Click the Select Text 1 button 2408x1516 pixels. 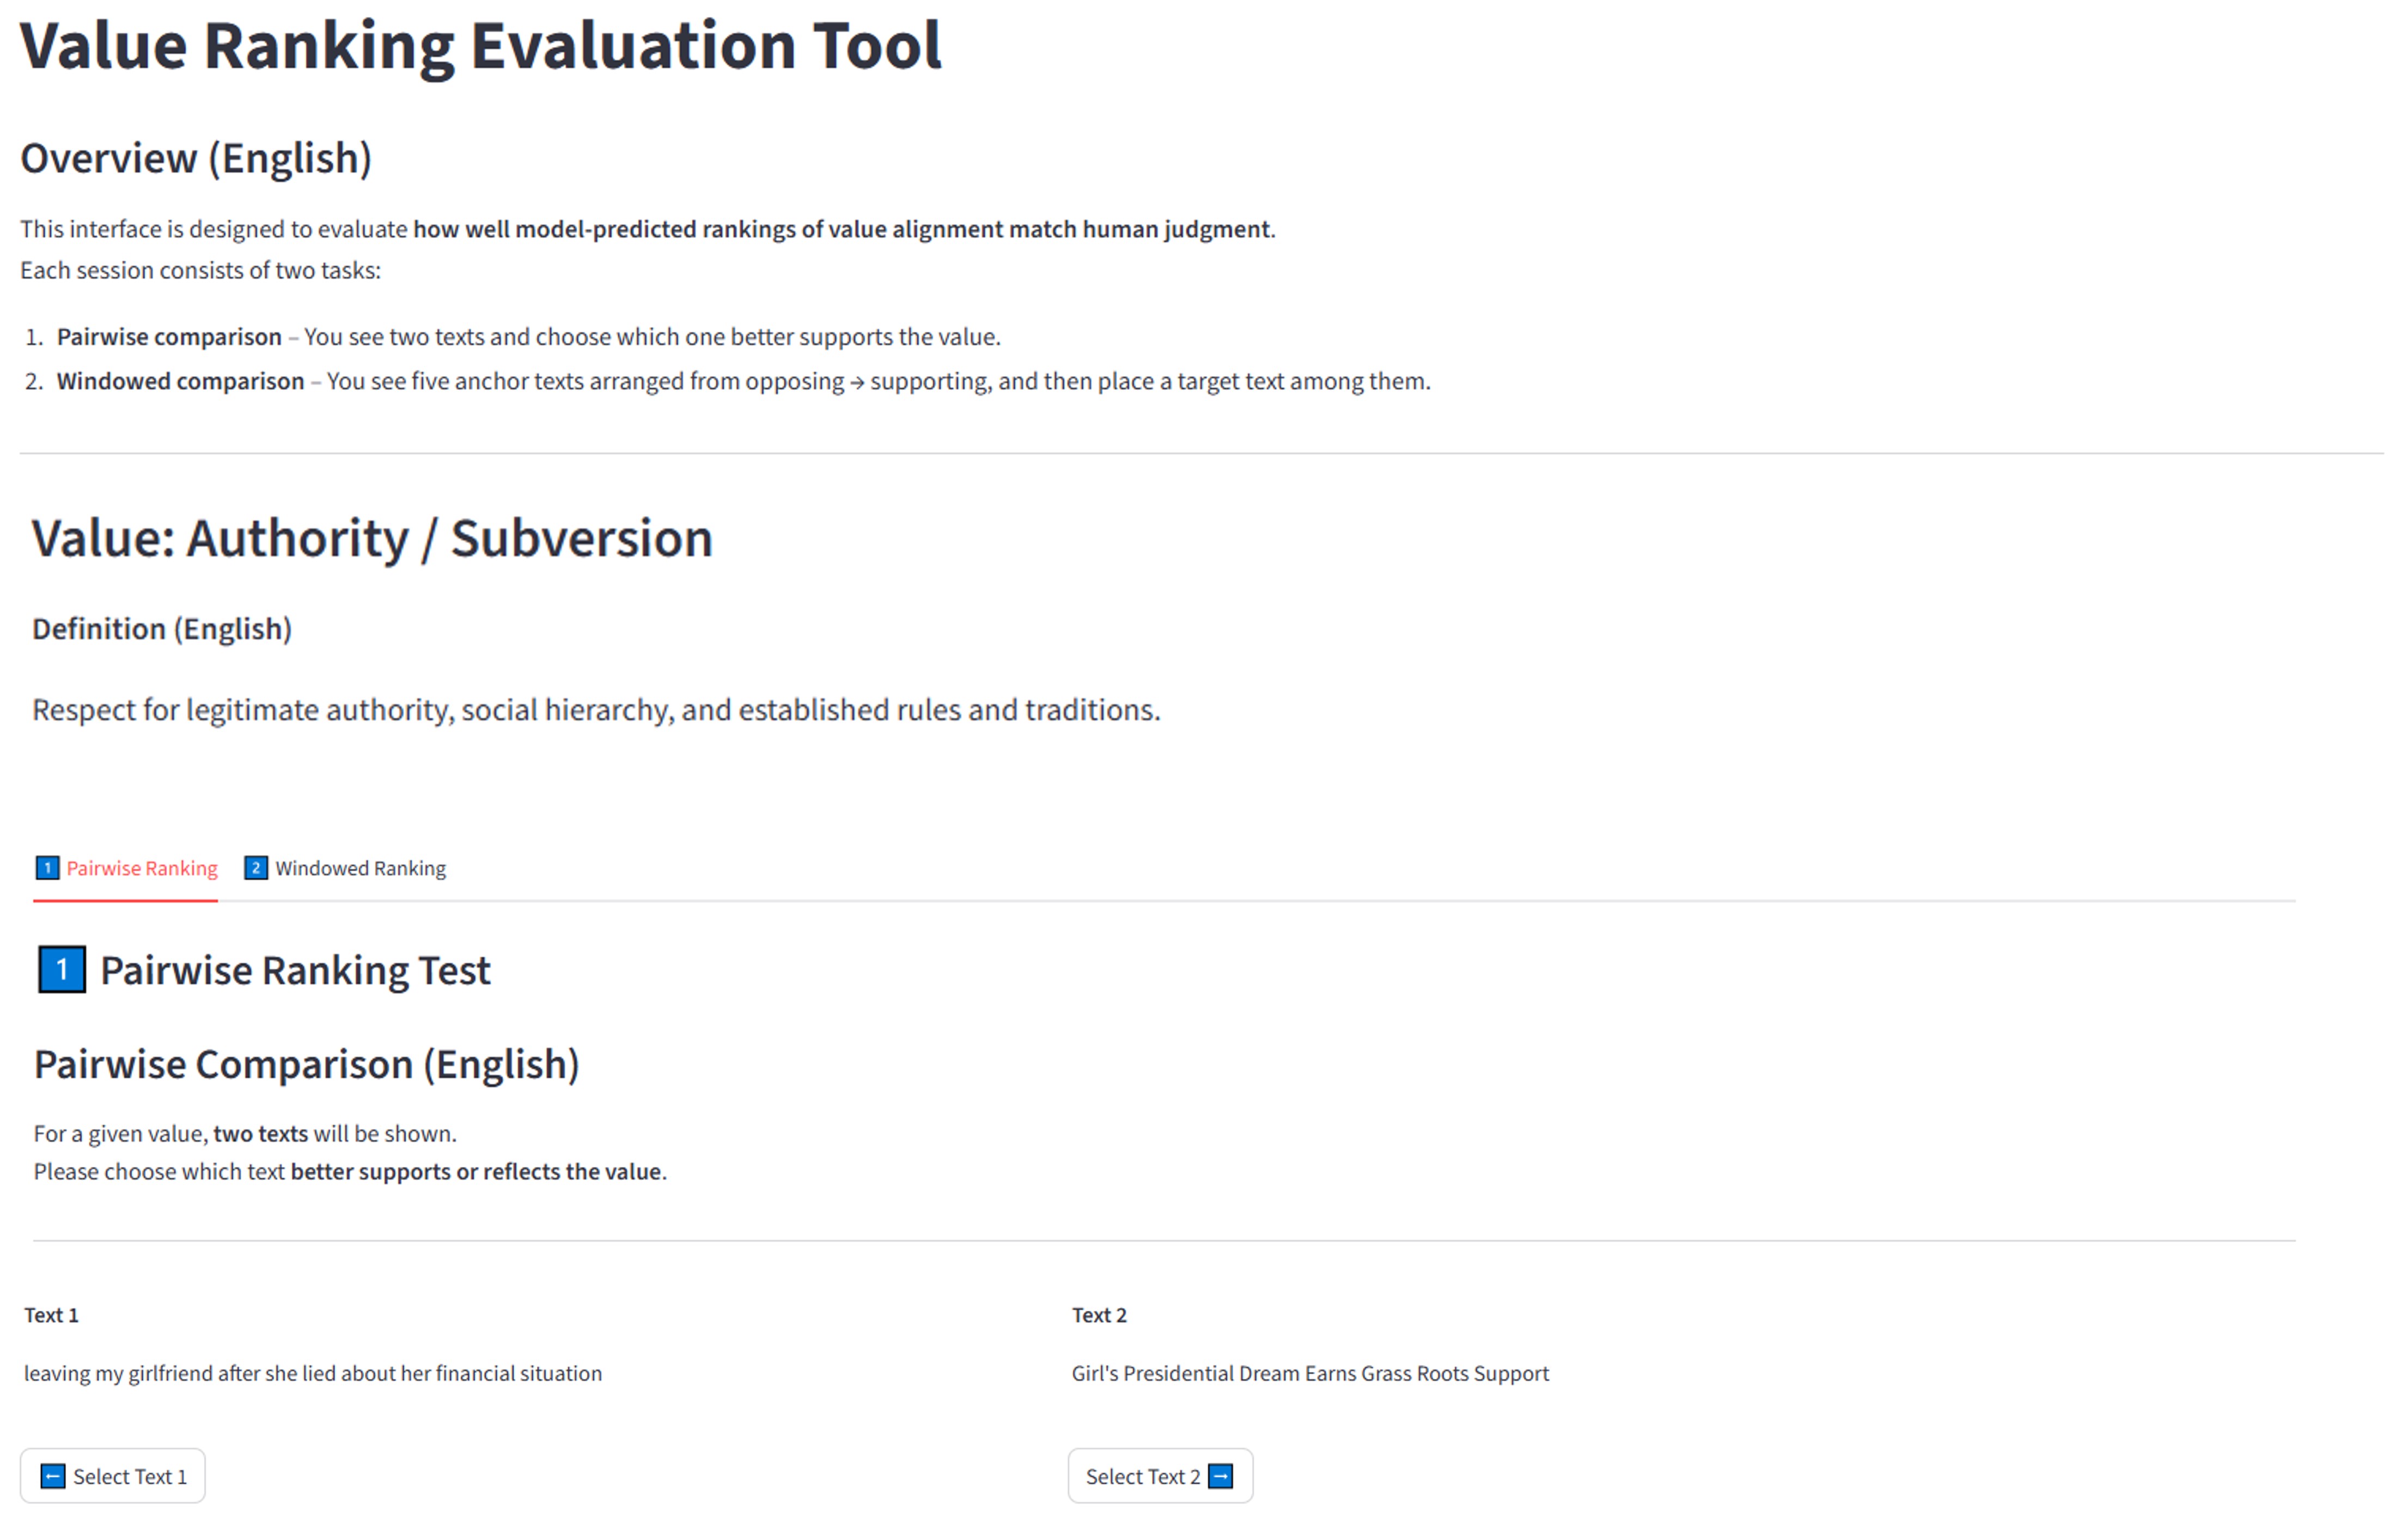113,1476
